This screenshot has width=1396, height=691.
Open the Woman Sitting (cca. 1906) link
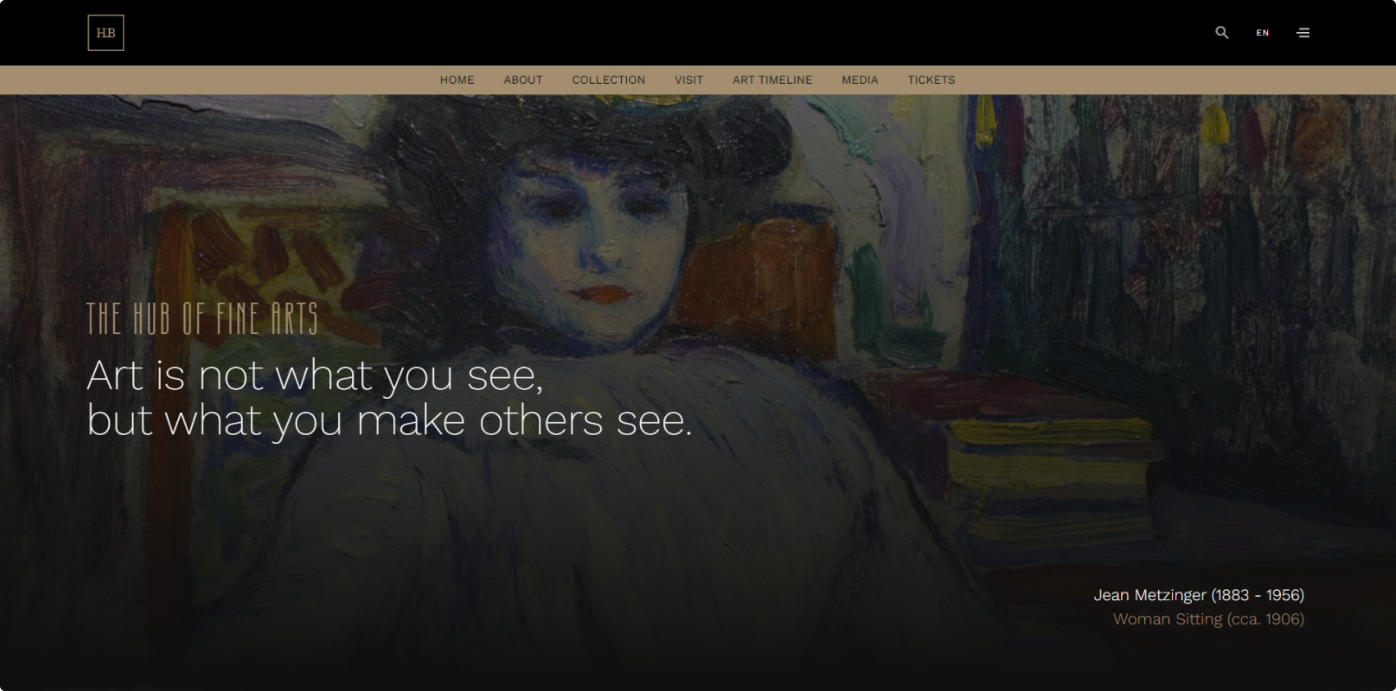1208,619
